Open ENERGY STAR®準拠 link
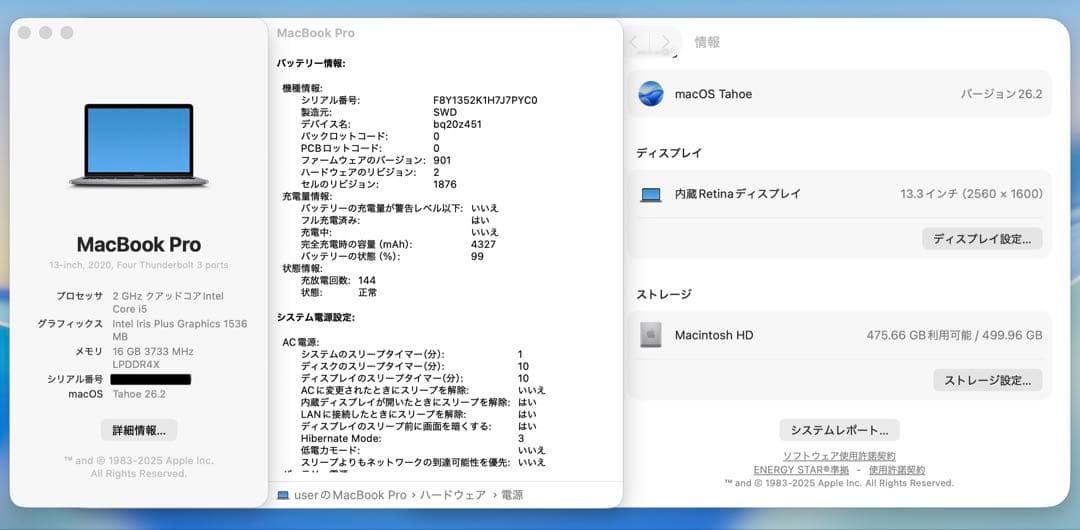 (801, 470)
